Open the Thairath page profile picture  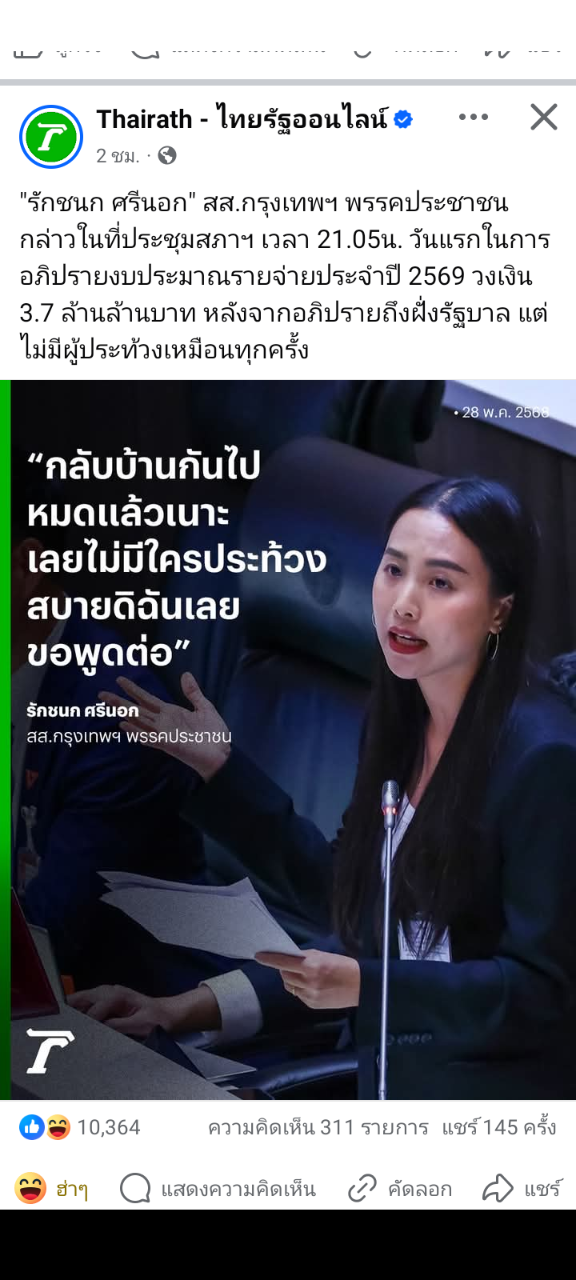click(x=51, y=137)
